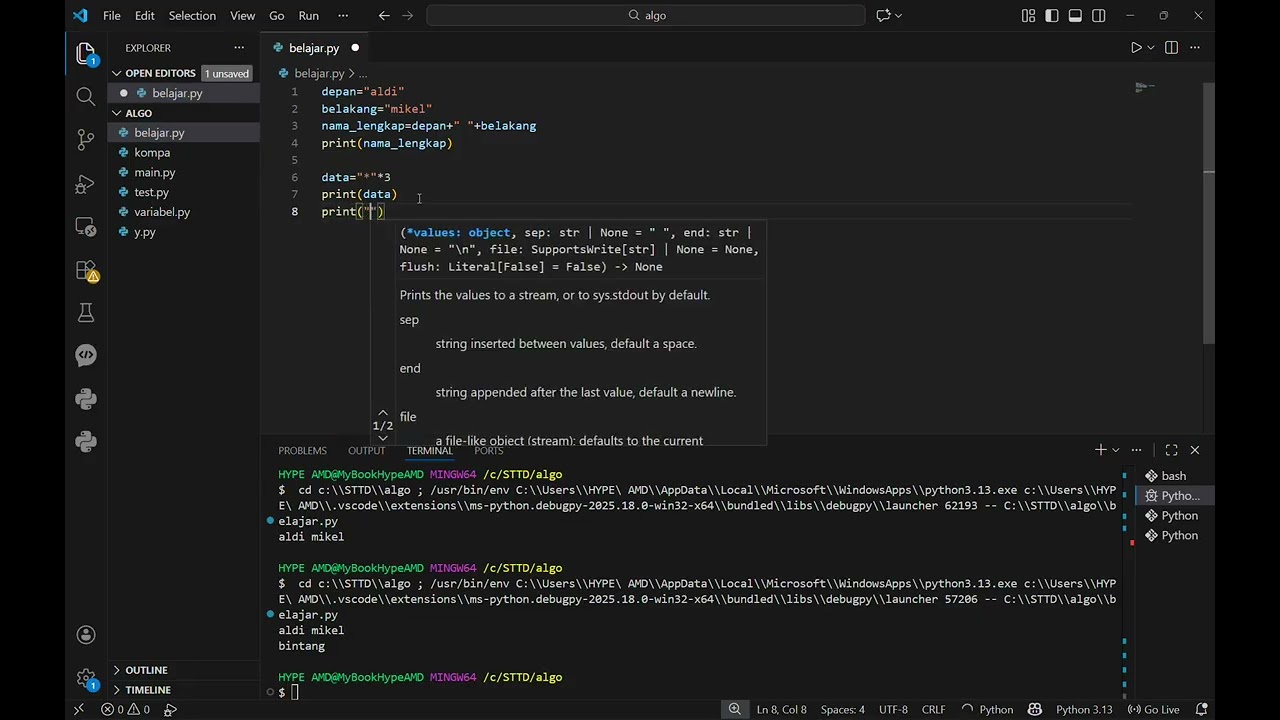Screen dimensions: 1280x720
Task: Open the Extensions view with warning badge
Action: pos(86,271)
